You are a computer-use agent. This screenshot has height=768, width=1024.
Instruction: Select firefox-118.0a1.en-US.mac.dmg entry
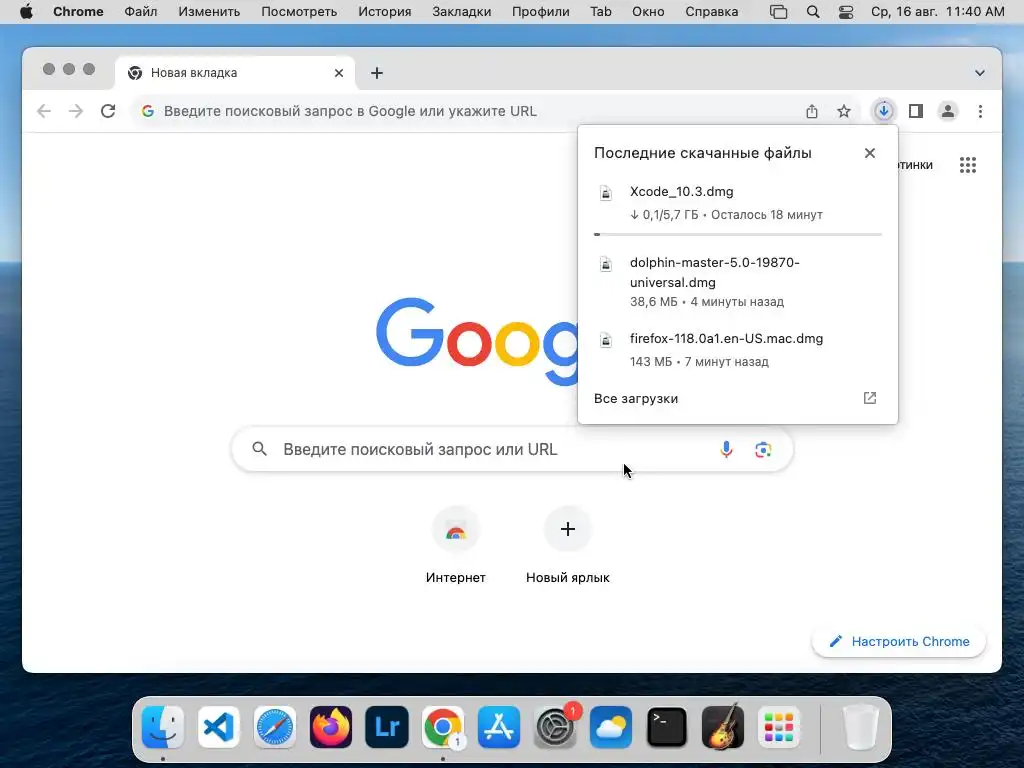[738, 350]
